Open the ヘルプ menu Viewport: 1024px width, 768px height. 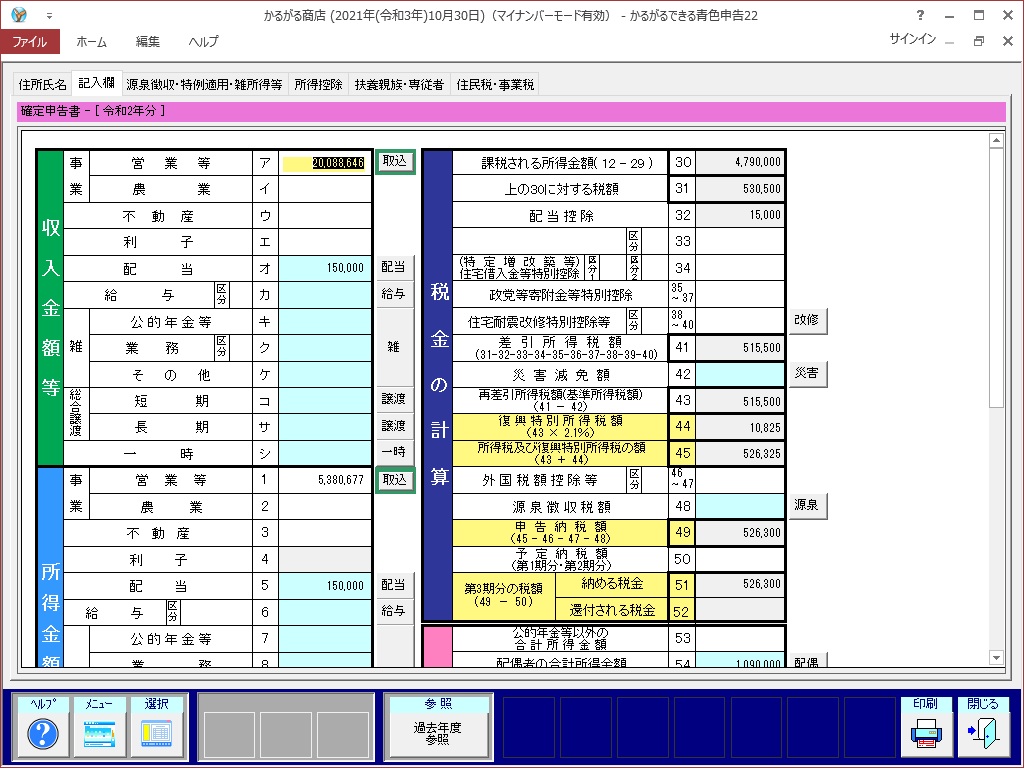pos(204,41)
